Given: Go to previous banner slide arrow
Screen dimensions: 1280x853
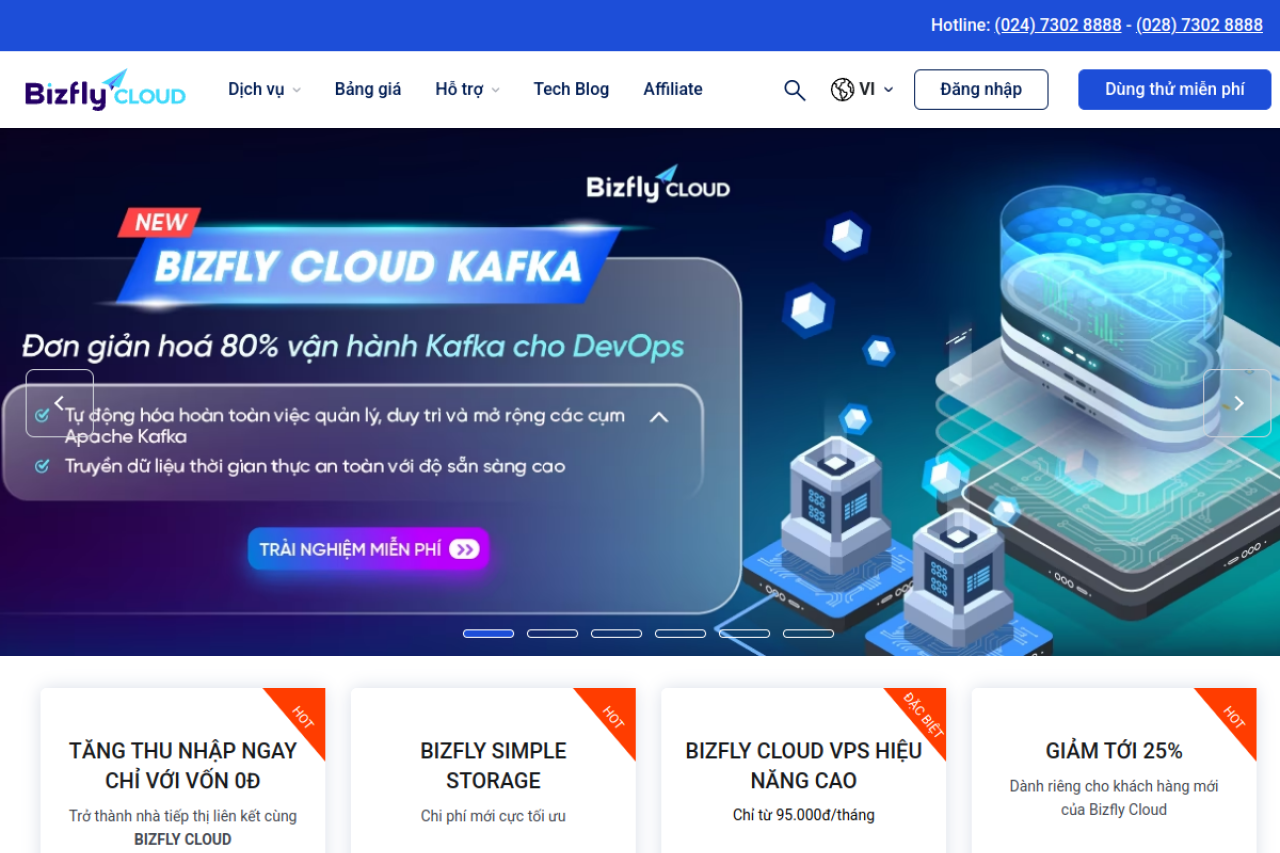Looking at the screenshot, I should tap(60, 403).
